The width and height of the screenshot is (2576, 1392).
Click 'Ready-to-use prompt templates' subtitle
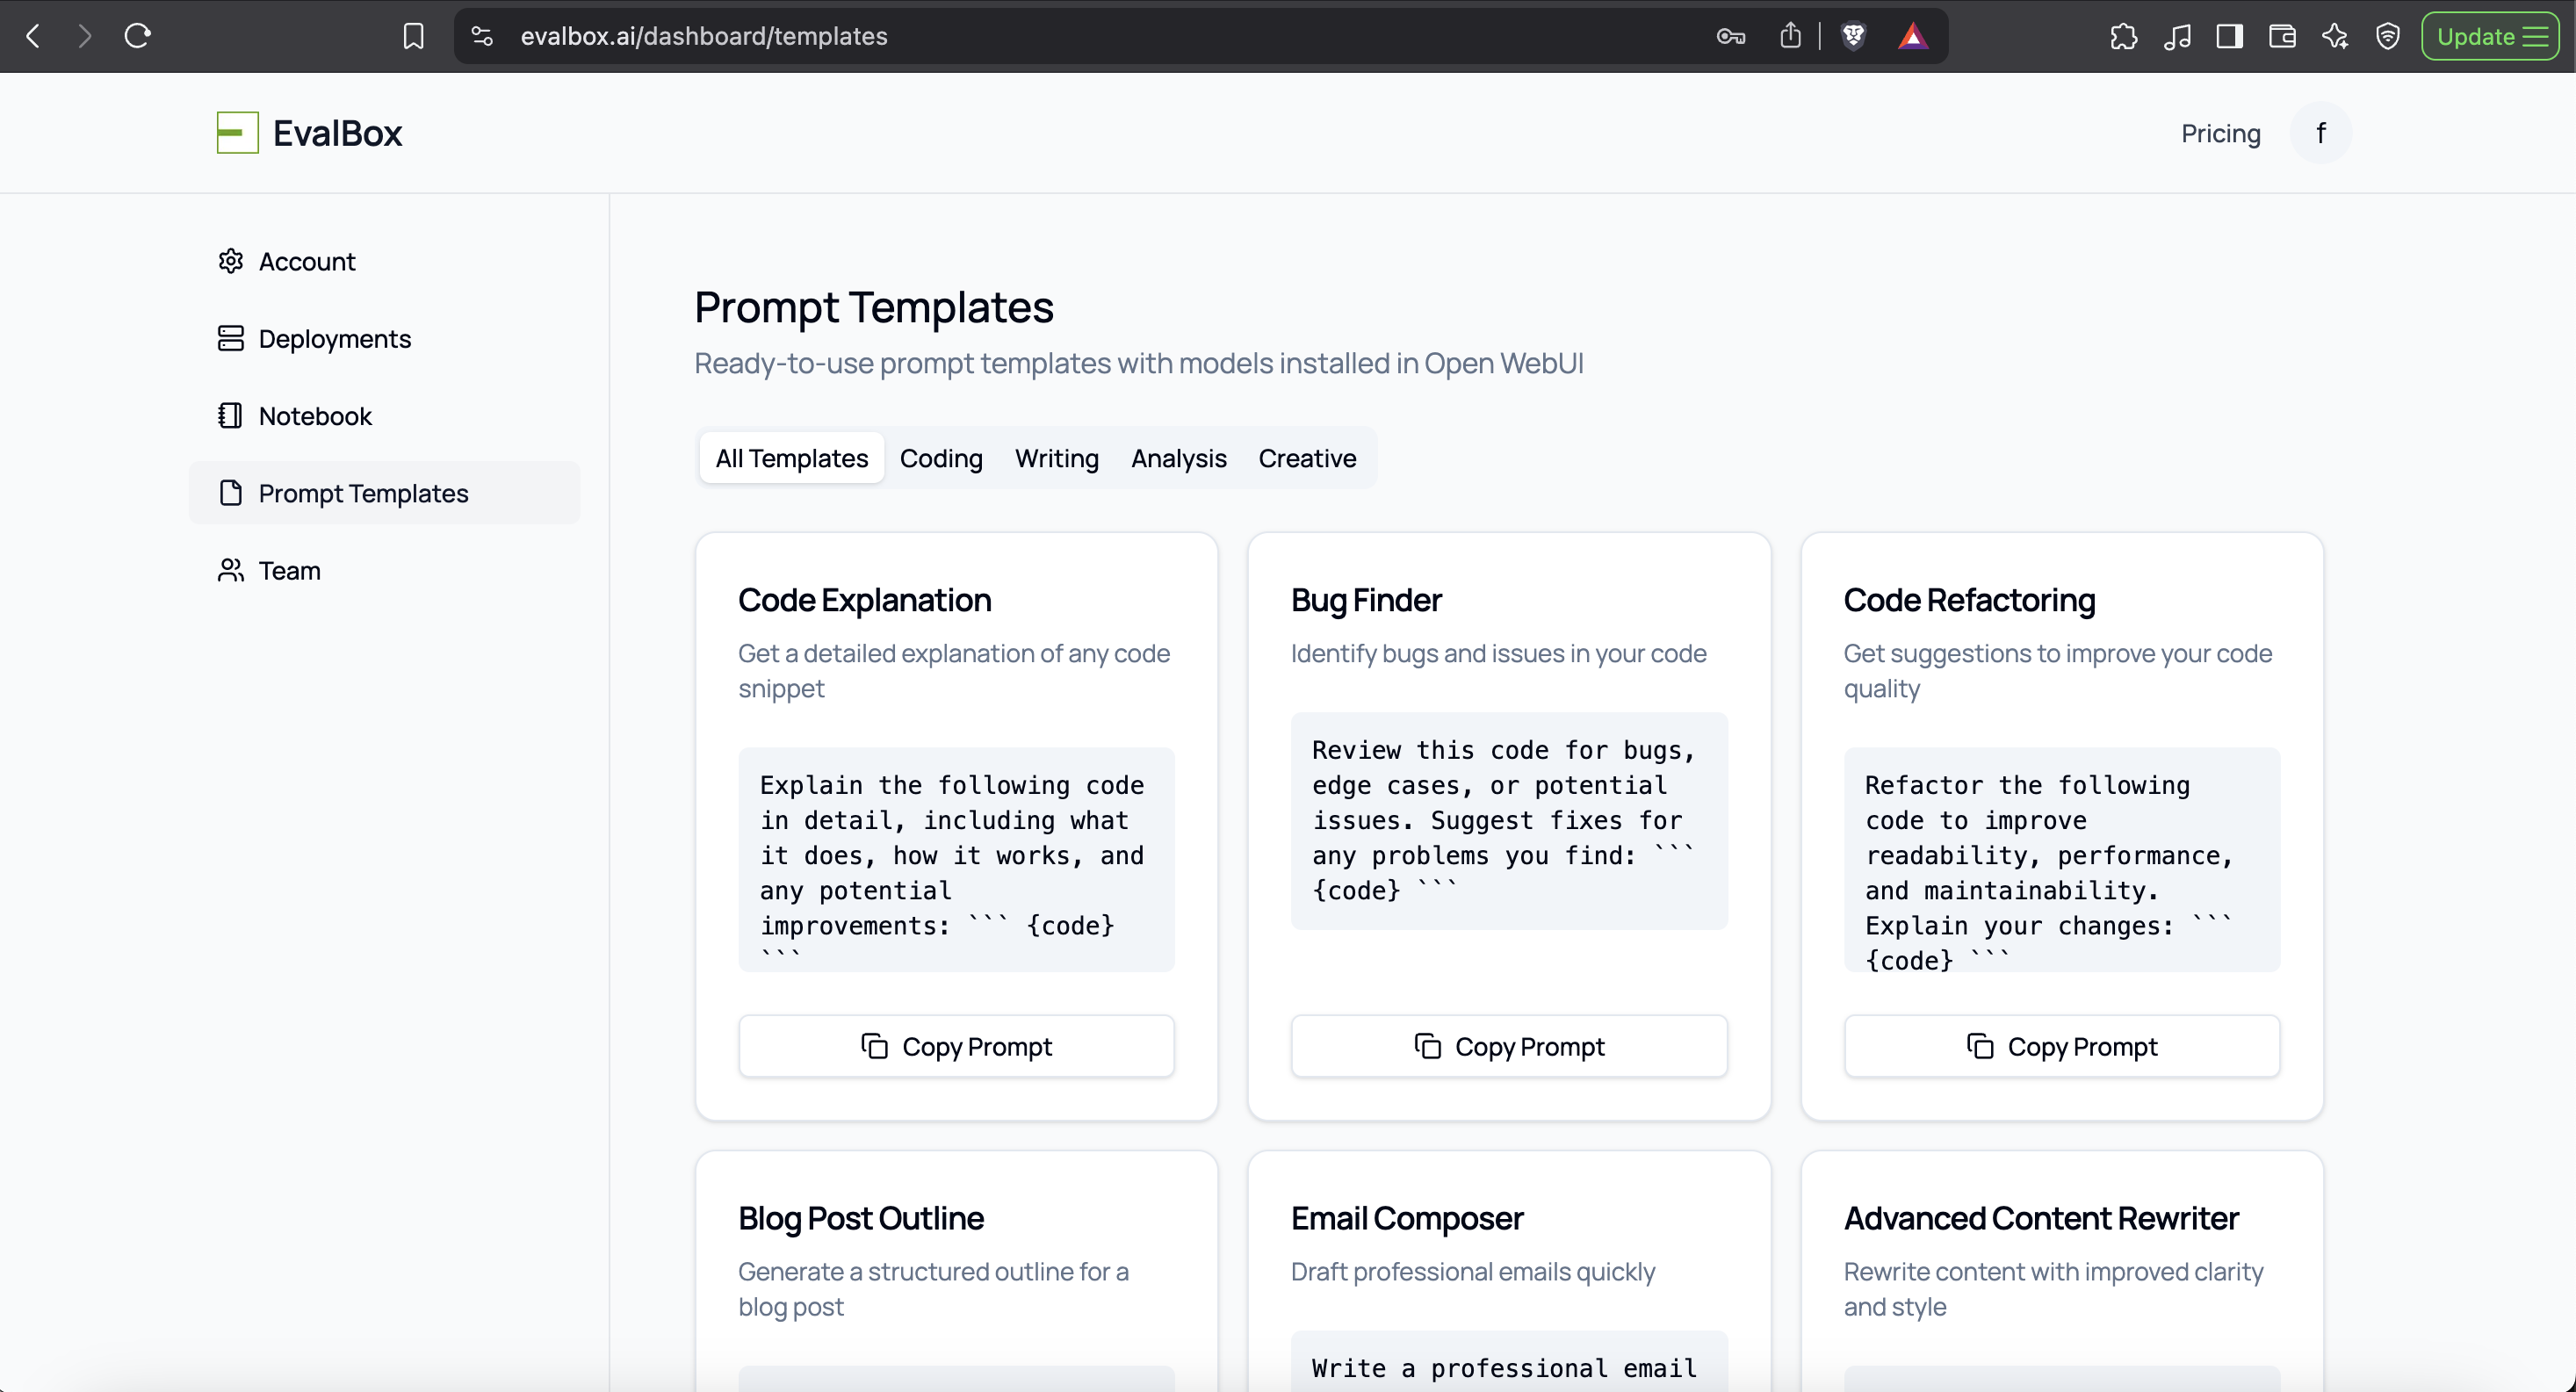coord(1139,363)
